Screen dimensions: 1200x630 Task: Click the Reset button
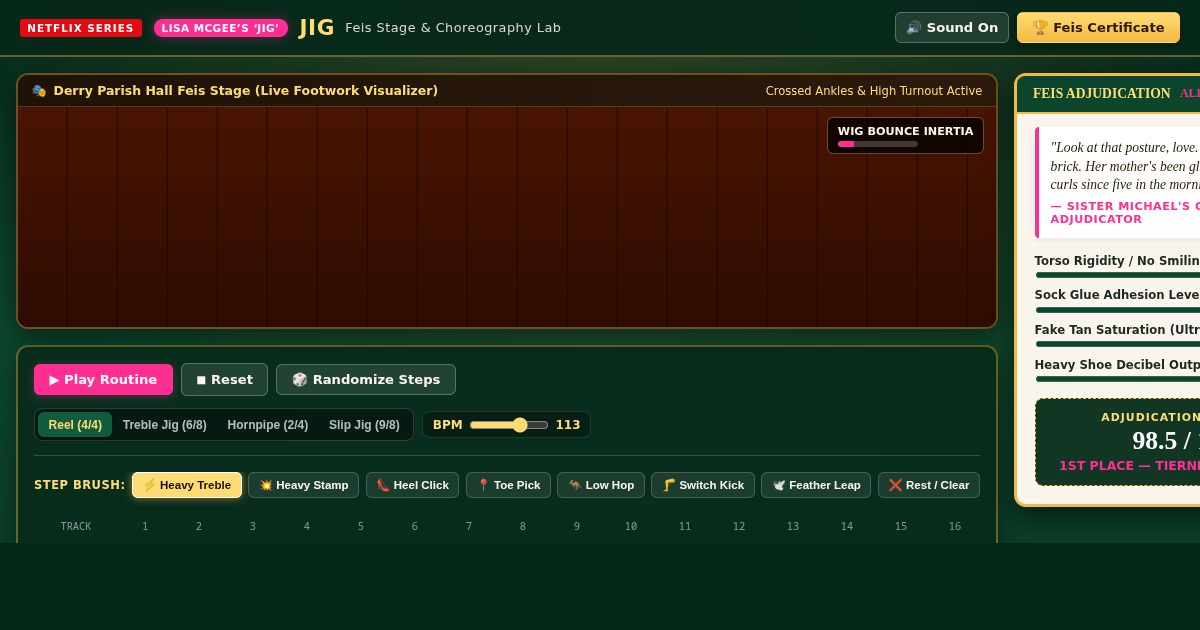point(224,380)
